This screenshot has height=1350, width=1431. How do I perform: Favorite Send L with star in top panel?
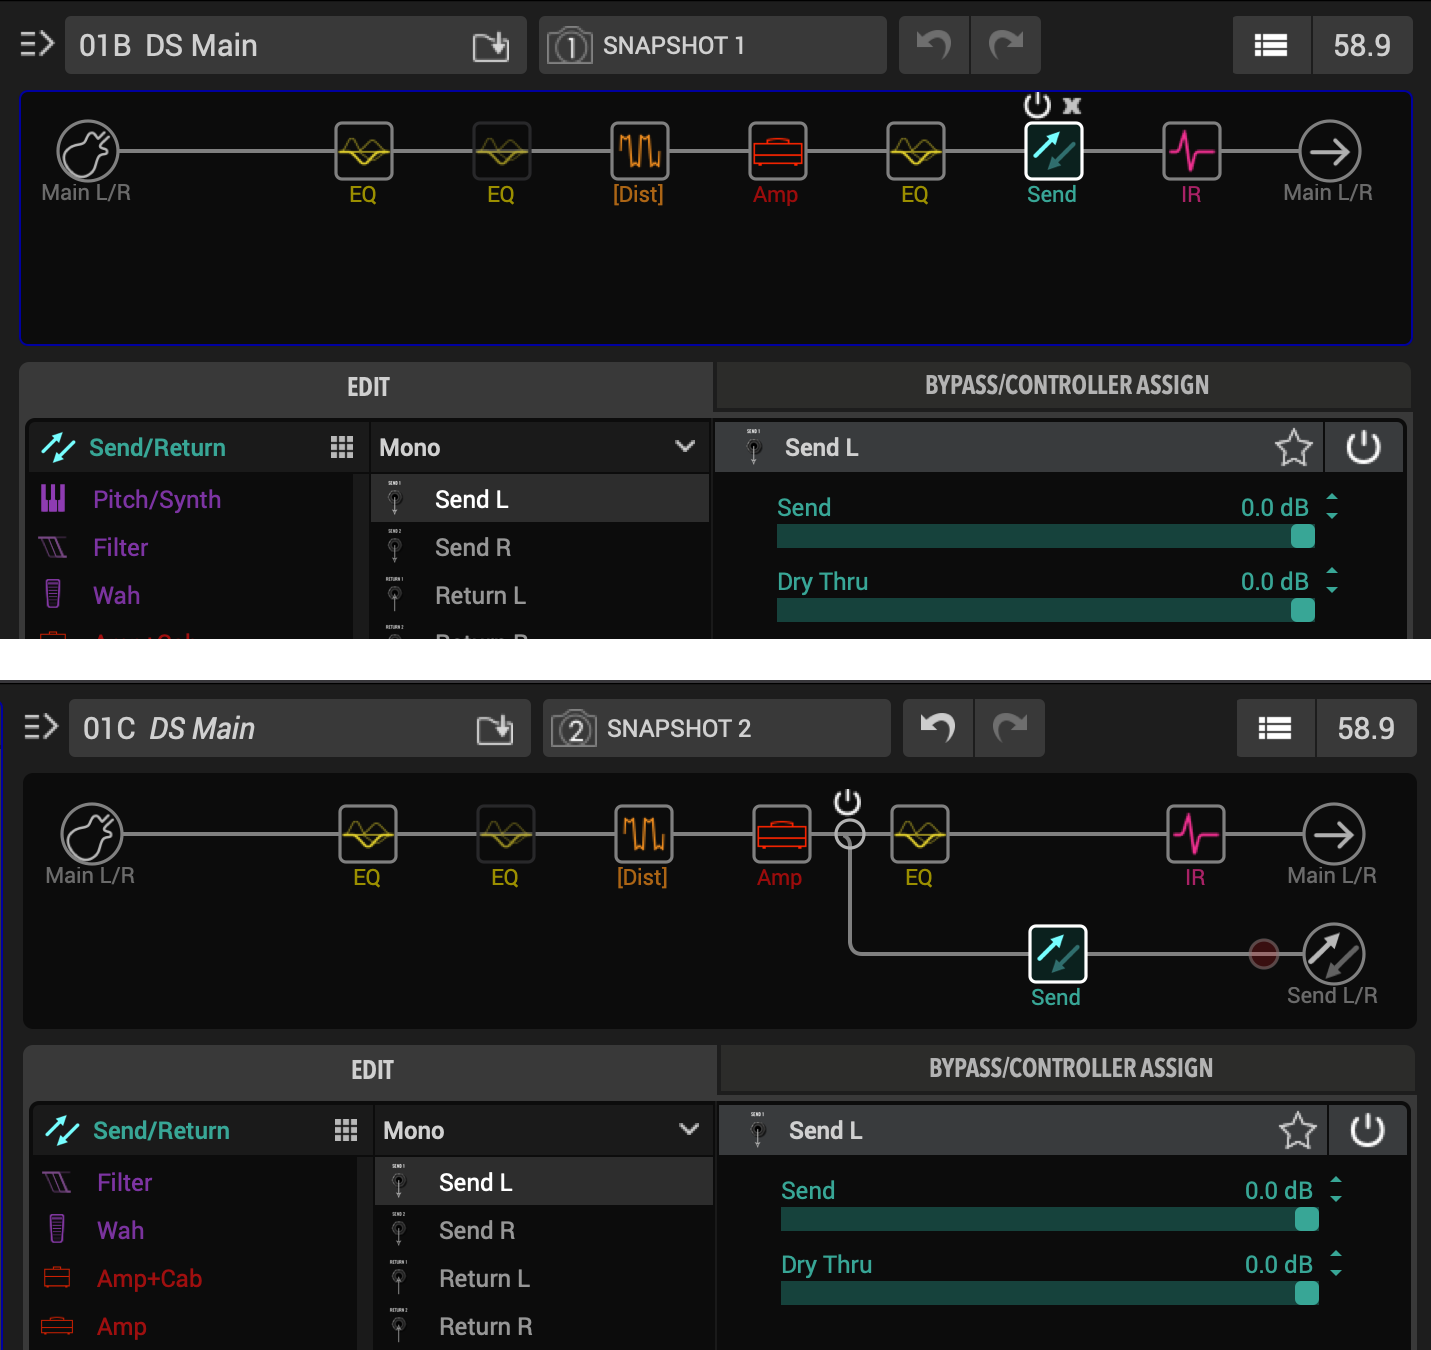click(x=1293, y=447)
